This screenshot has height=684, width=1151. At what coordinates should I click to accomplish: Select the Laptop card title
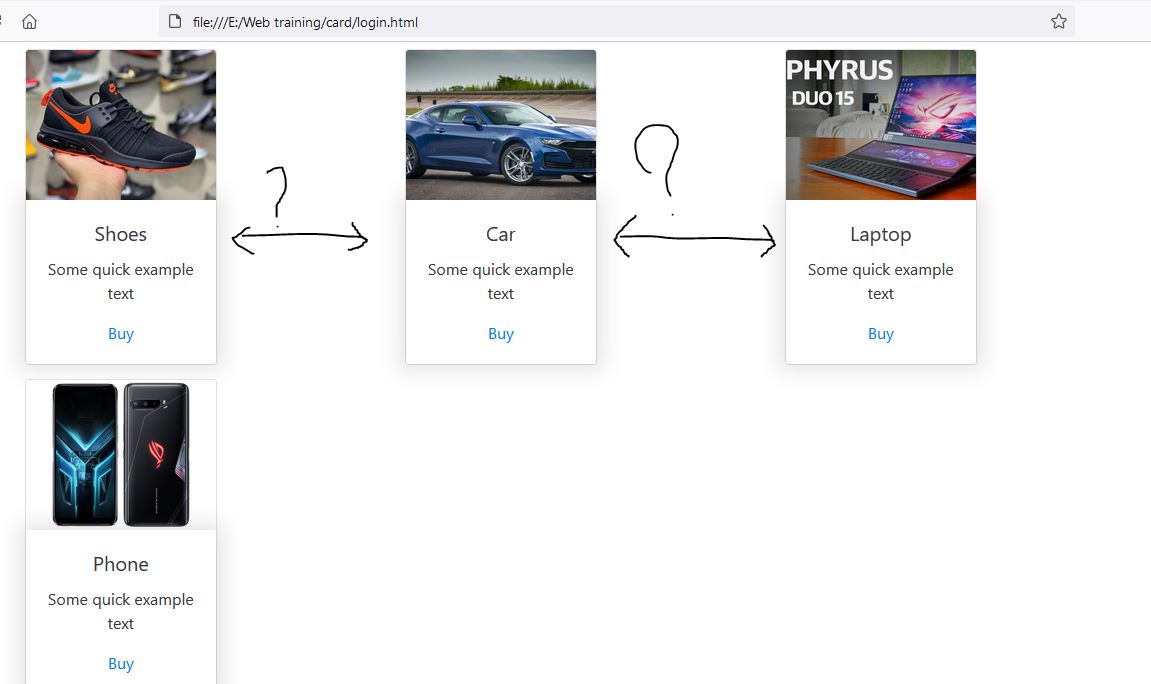coord(881,235)
